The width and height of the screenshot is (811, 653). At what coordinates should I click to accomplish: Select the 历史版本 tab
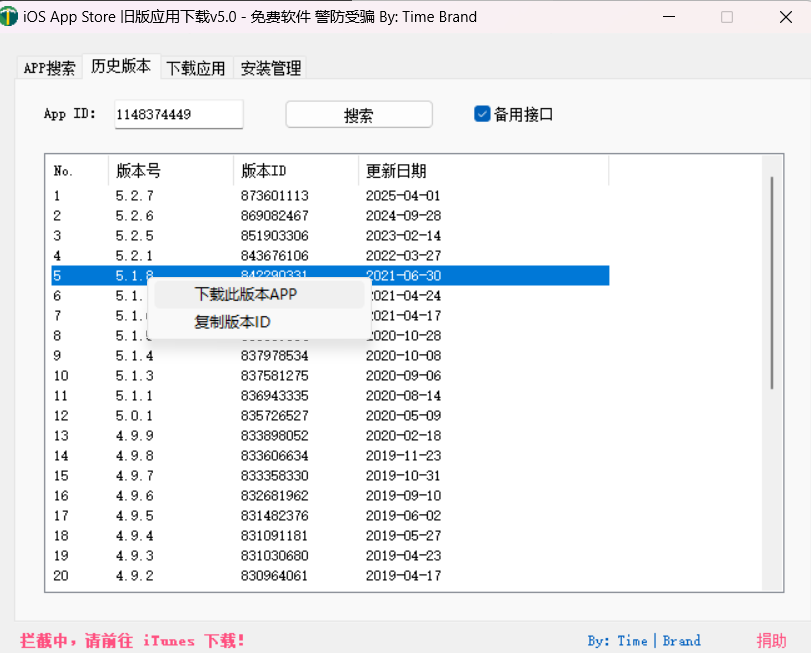click(x=121, y=66)
